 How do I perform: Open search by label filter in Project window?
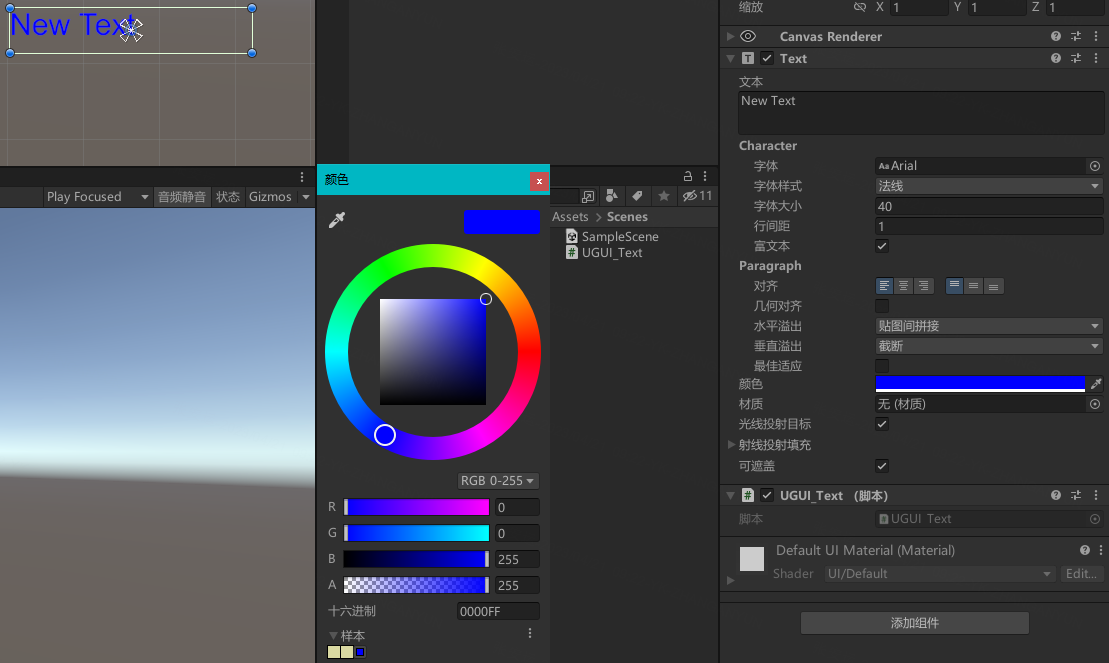point(637,196)
